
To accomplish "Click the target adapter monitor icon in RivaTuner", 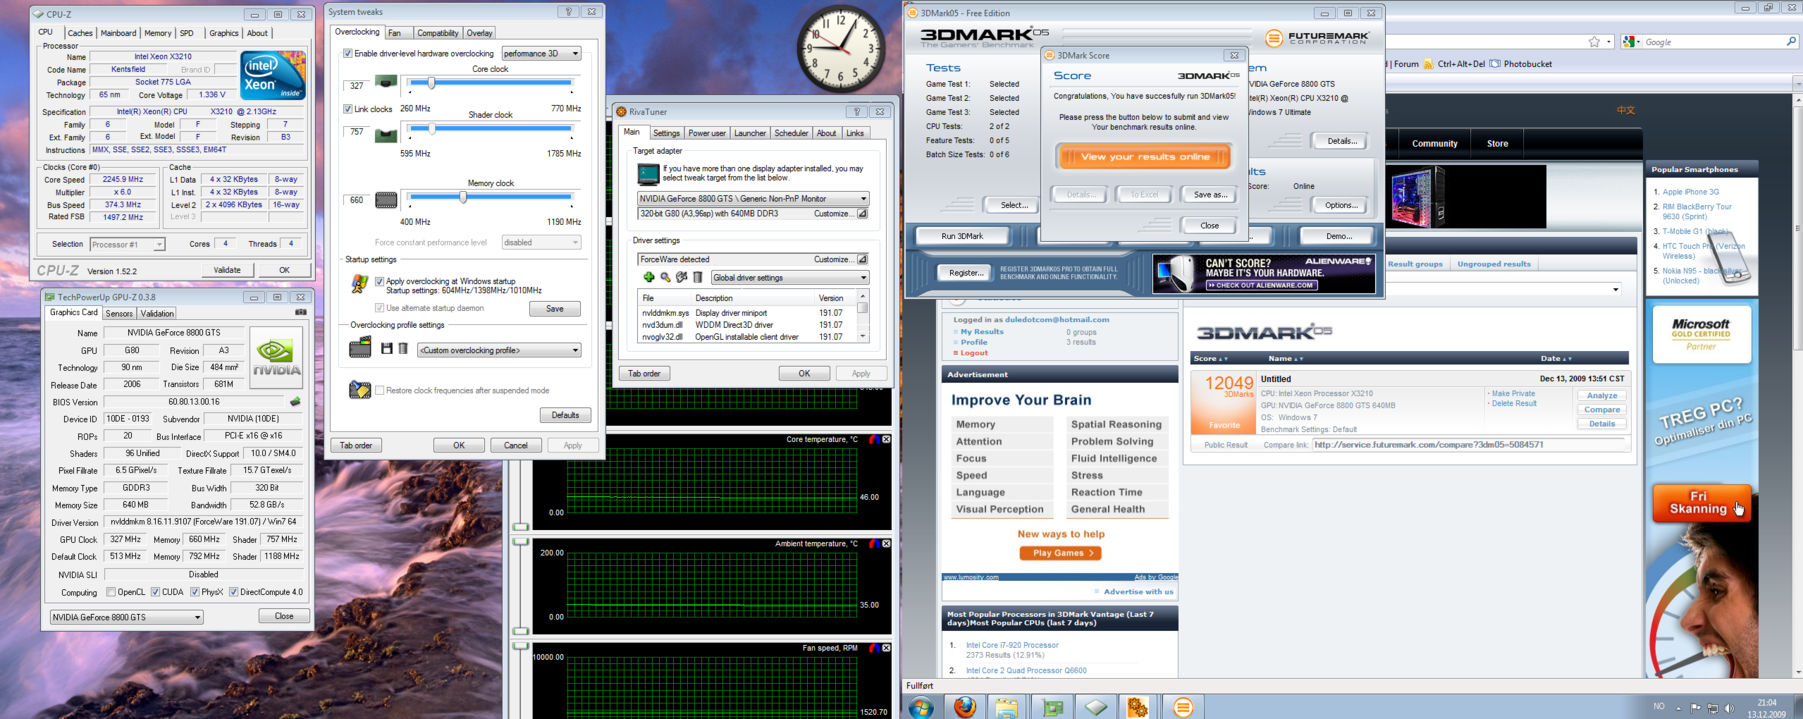I will pyautogui.click(x=648, y=174).
